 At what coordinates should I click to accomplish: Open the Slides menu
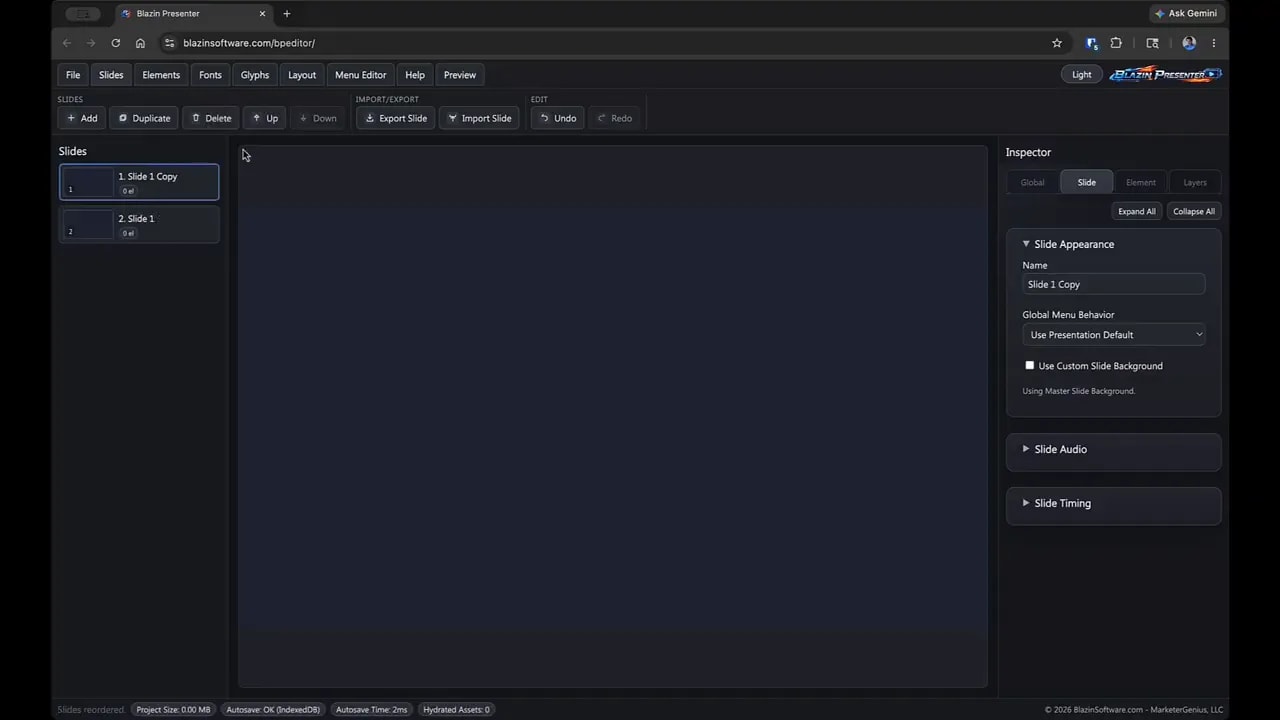(x=111, y=75)
